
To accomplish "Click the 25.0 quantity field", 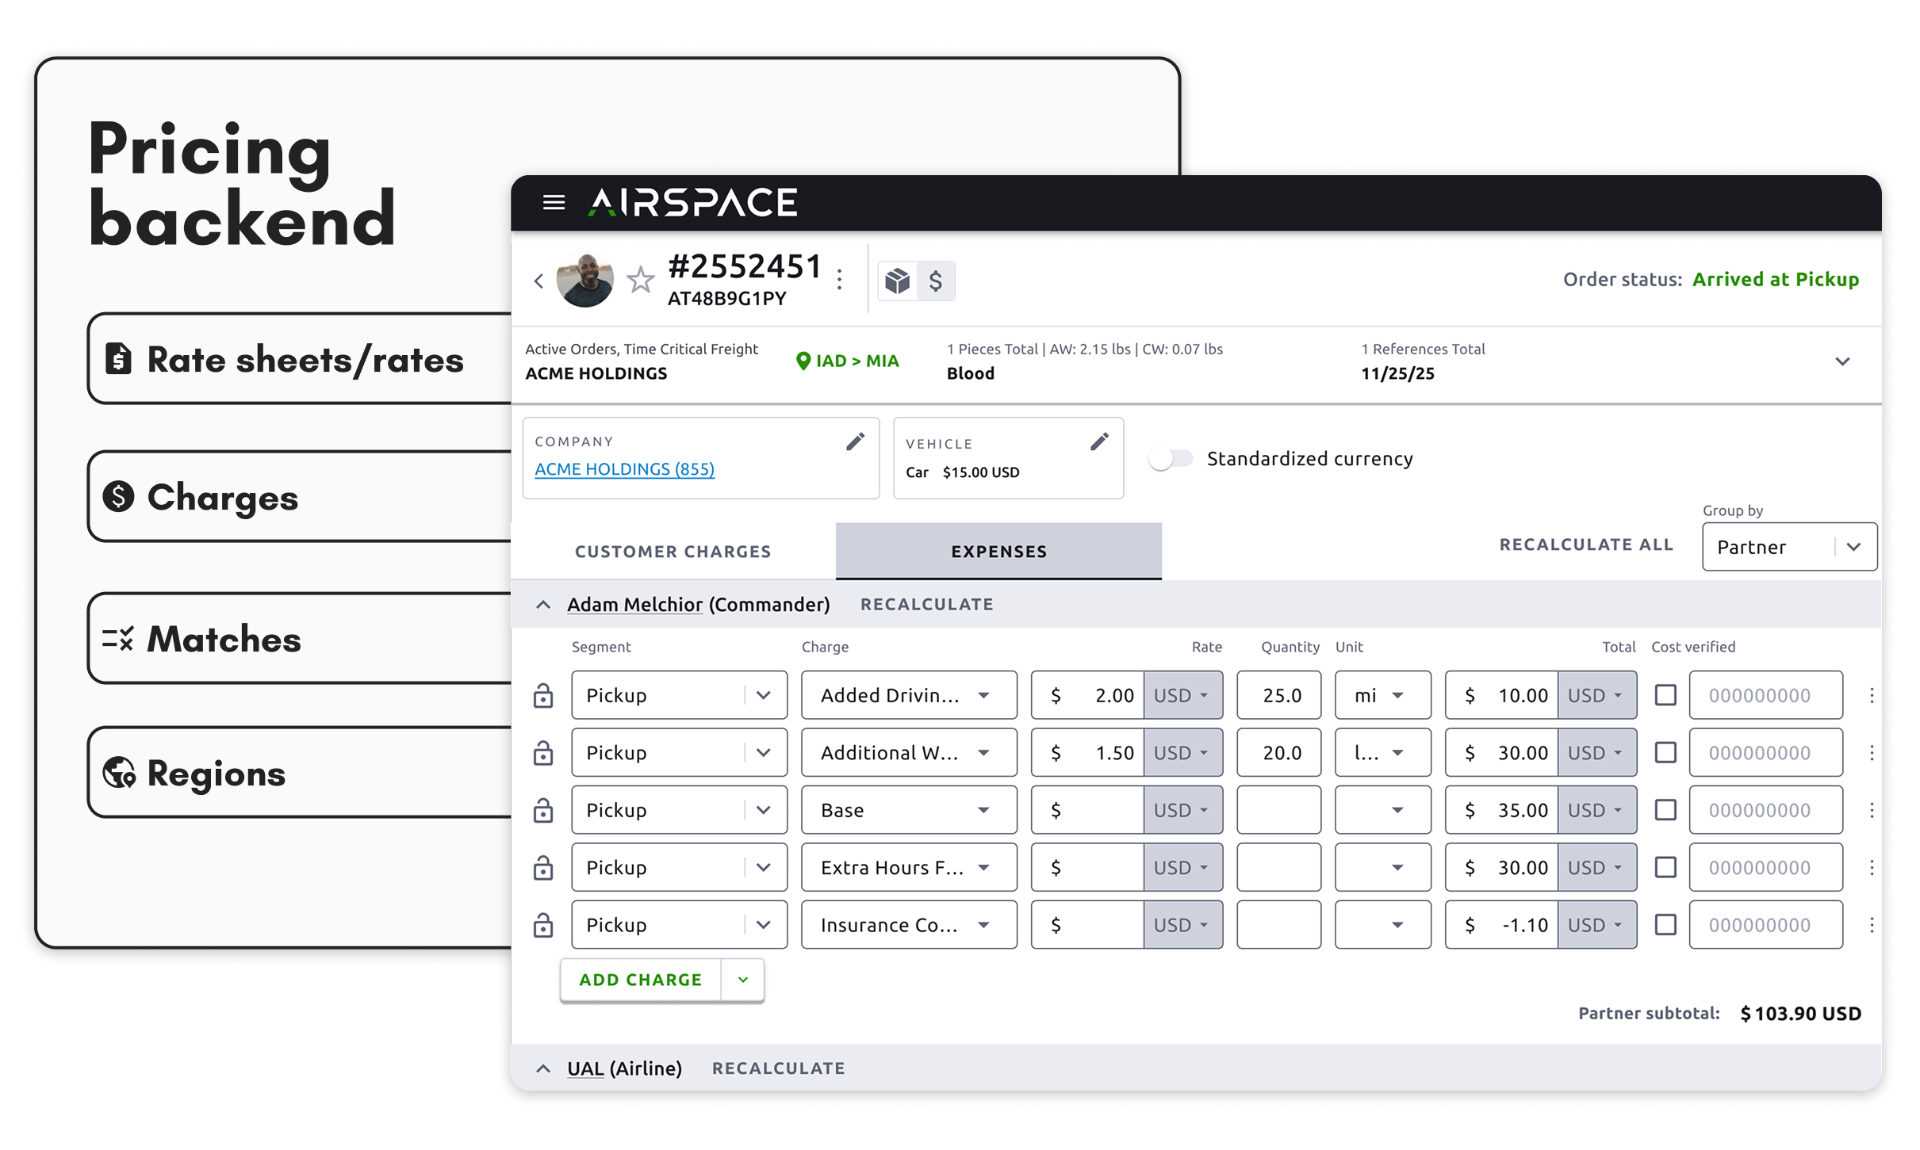I will coord(1279,695).
